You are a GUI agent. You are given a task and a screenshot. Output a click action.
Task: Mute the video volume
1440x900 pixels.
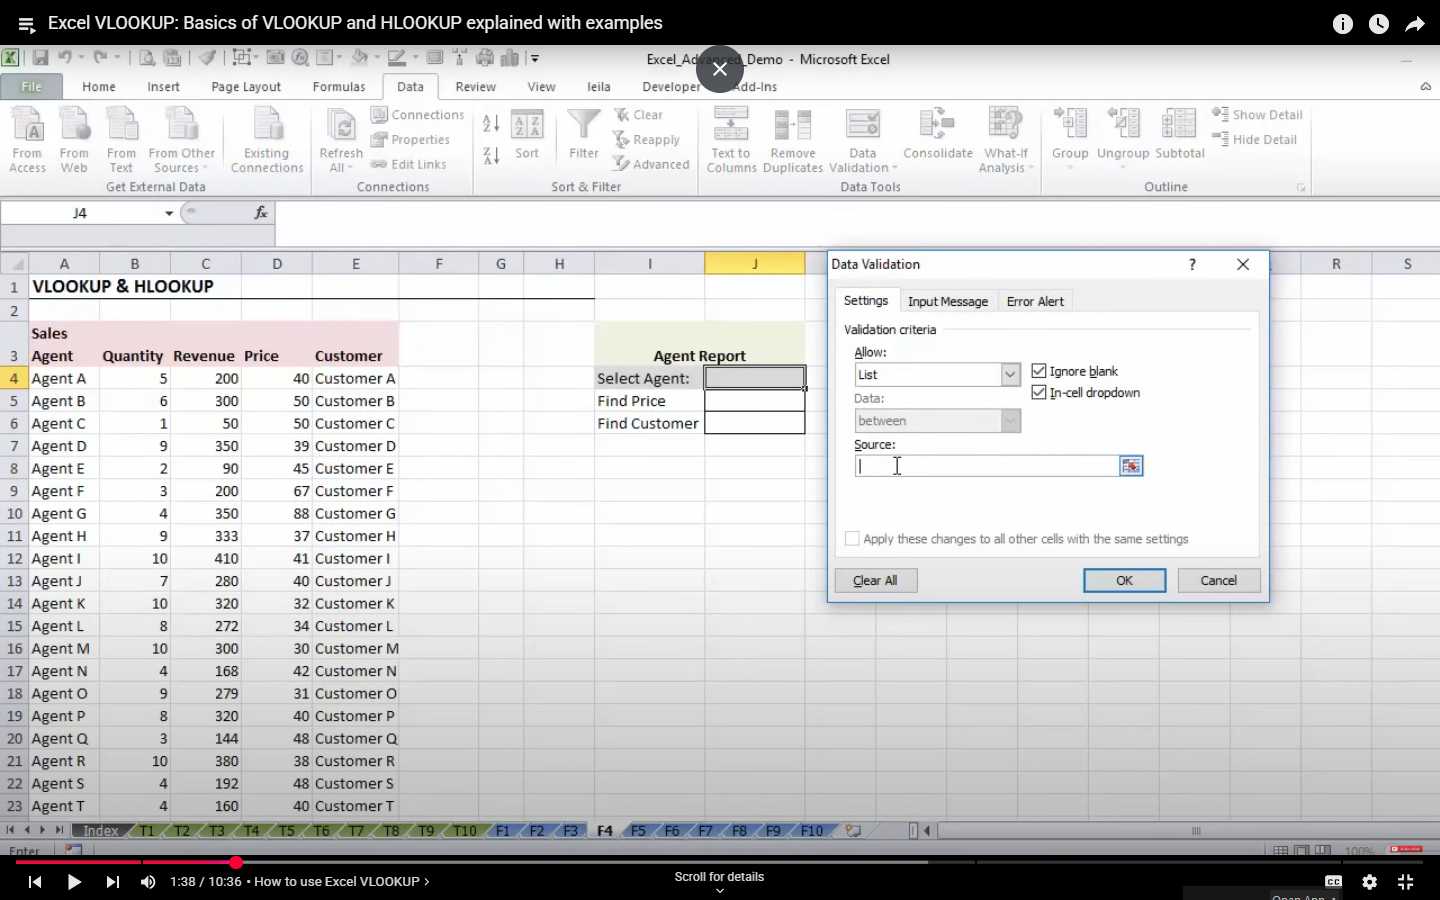(x=148, y=882)
